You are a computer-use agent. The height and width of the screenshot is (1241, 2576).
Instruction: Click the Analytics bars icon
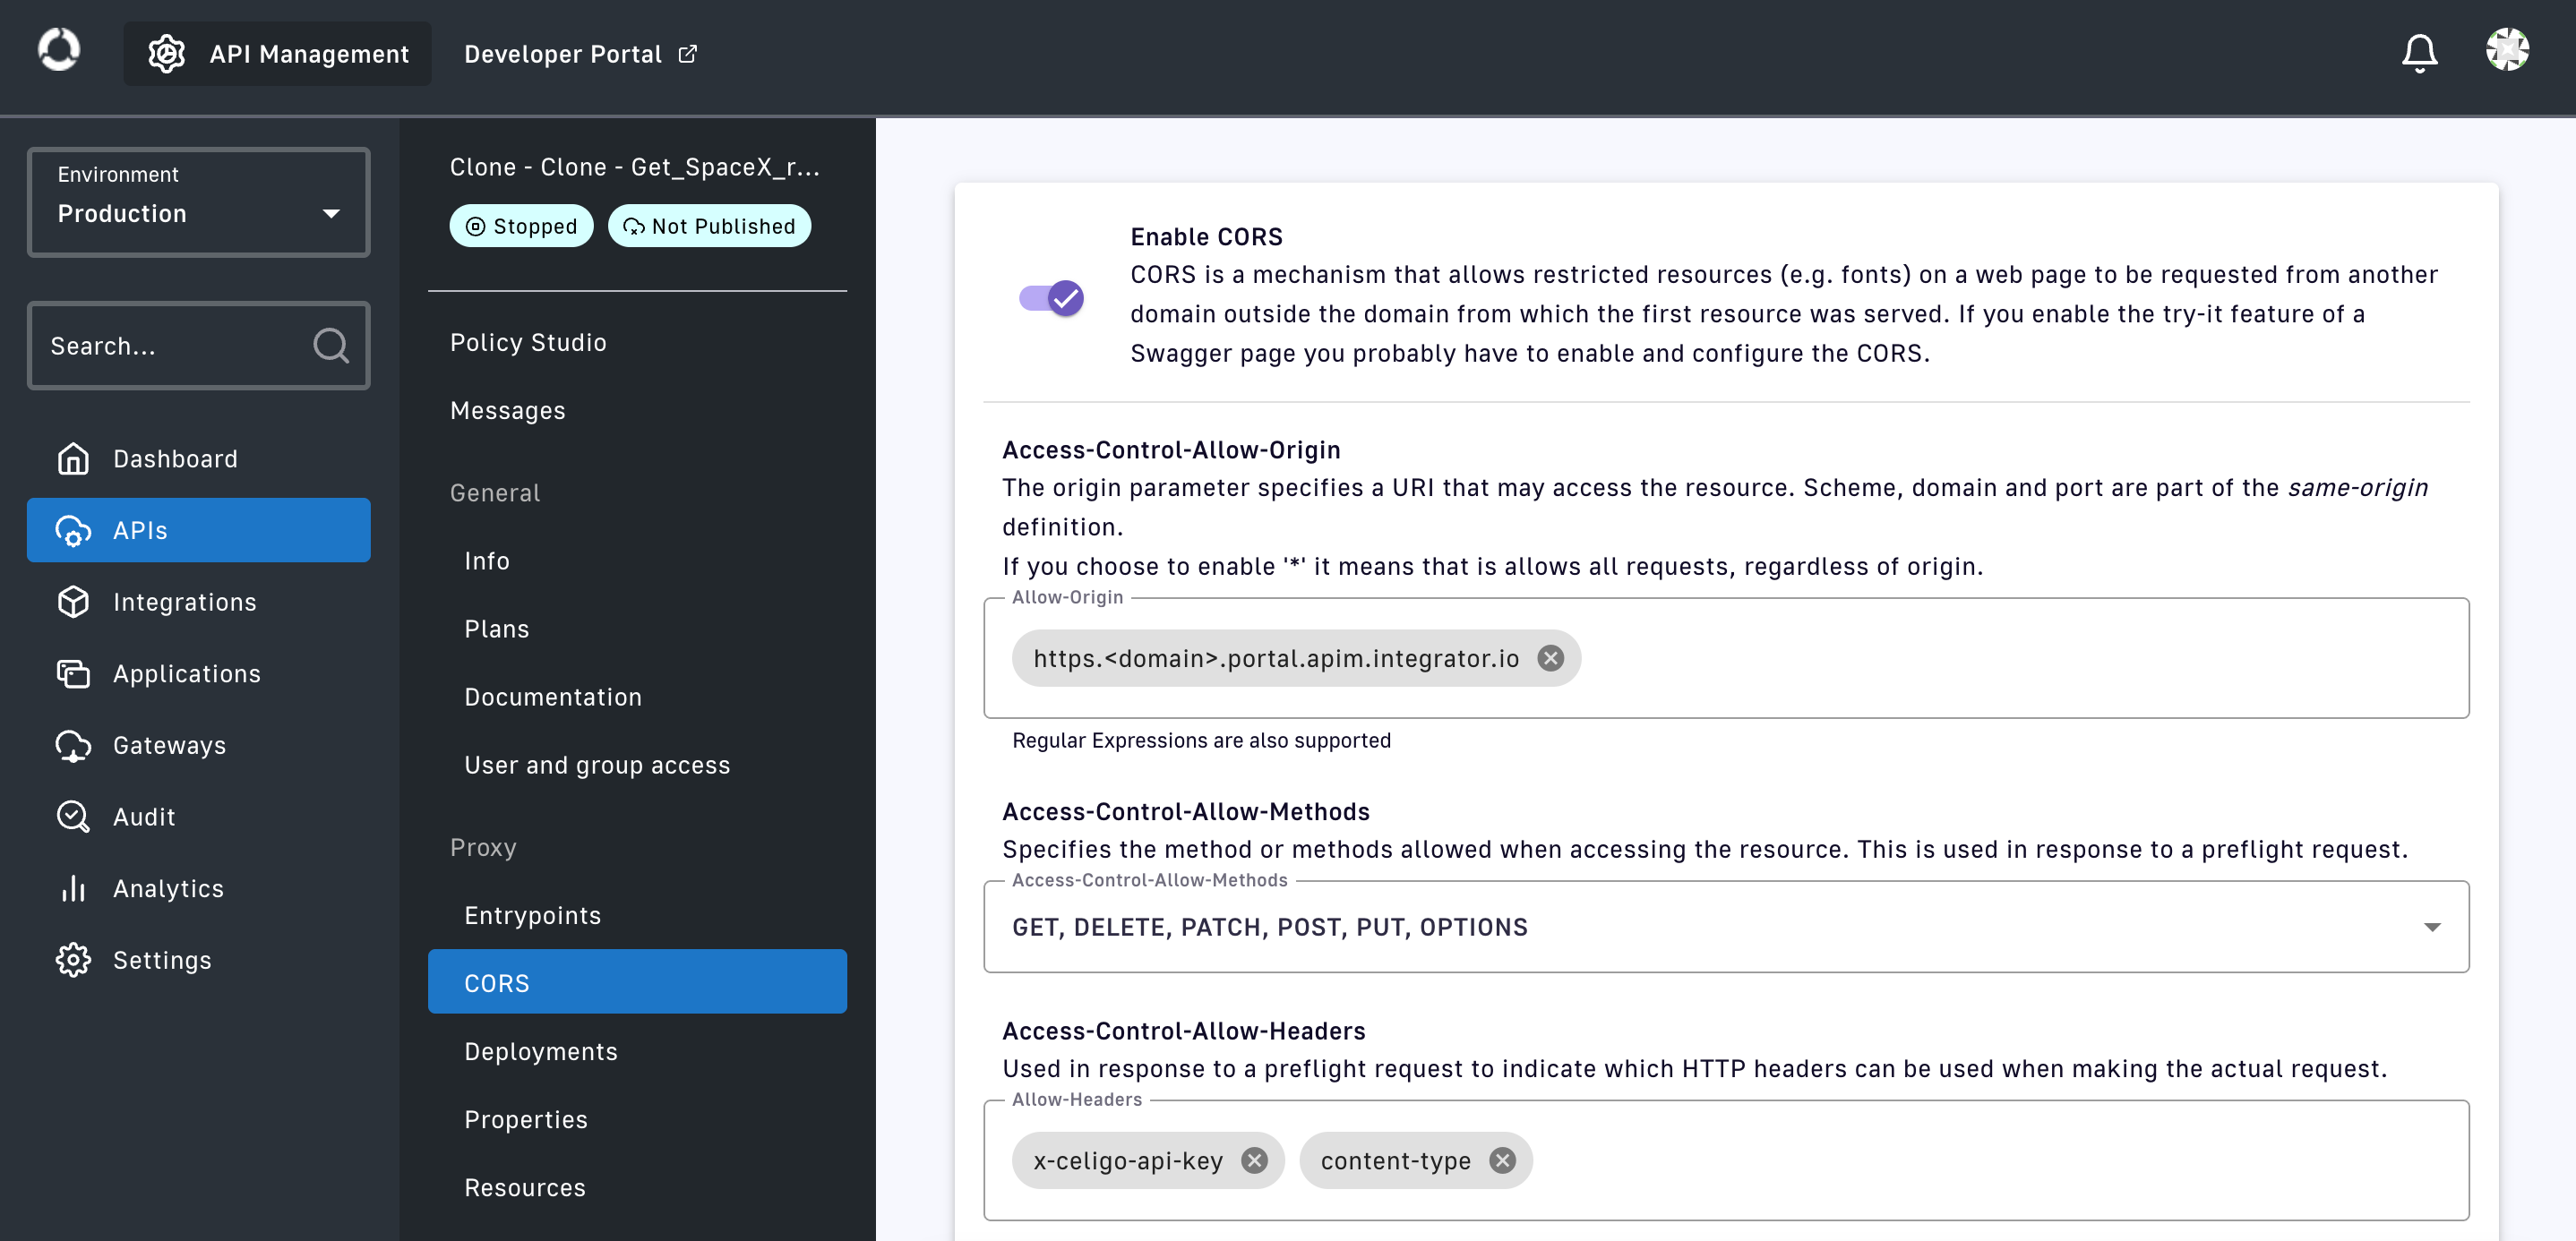pos(73,888)
